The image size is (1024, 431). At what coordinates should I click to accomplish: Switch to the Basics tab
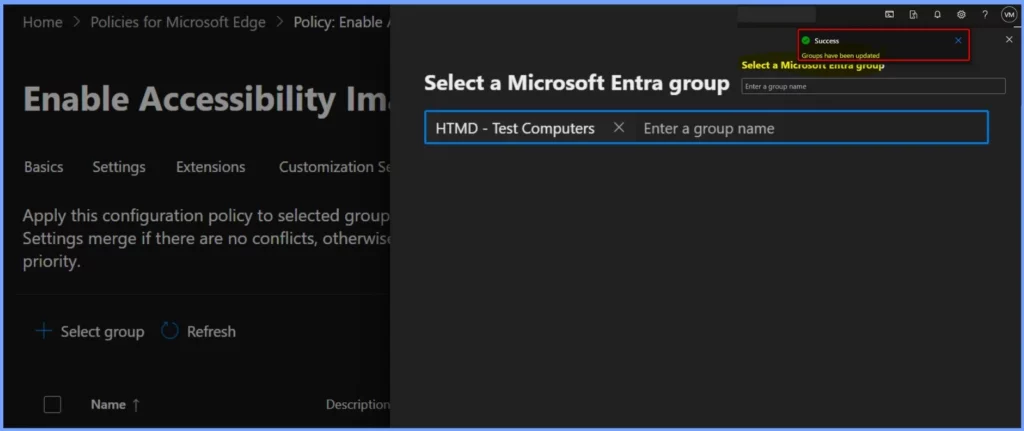pyautogui.click(x=44, y=167)
